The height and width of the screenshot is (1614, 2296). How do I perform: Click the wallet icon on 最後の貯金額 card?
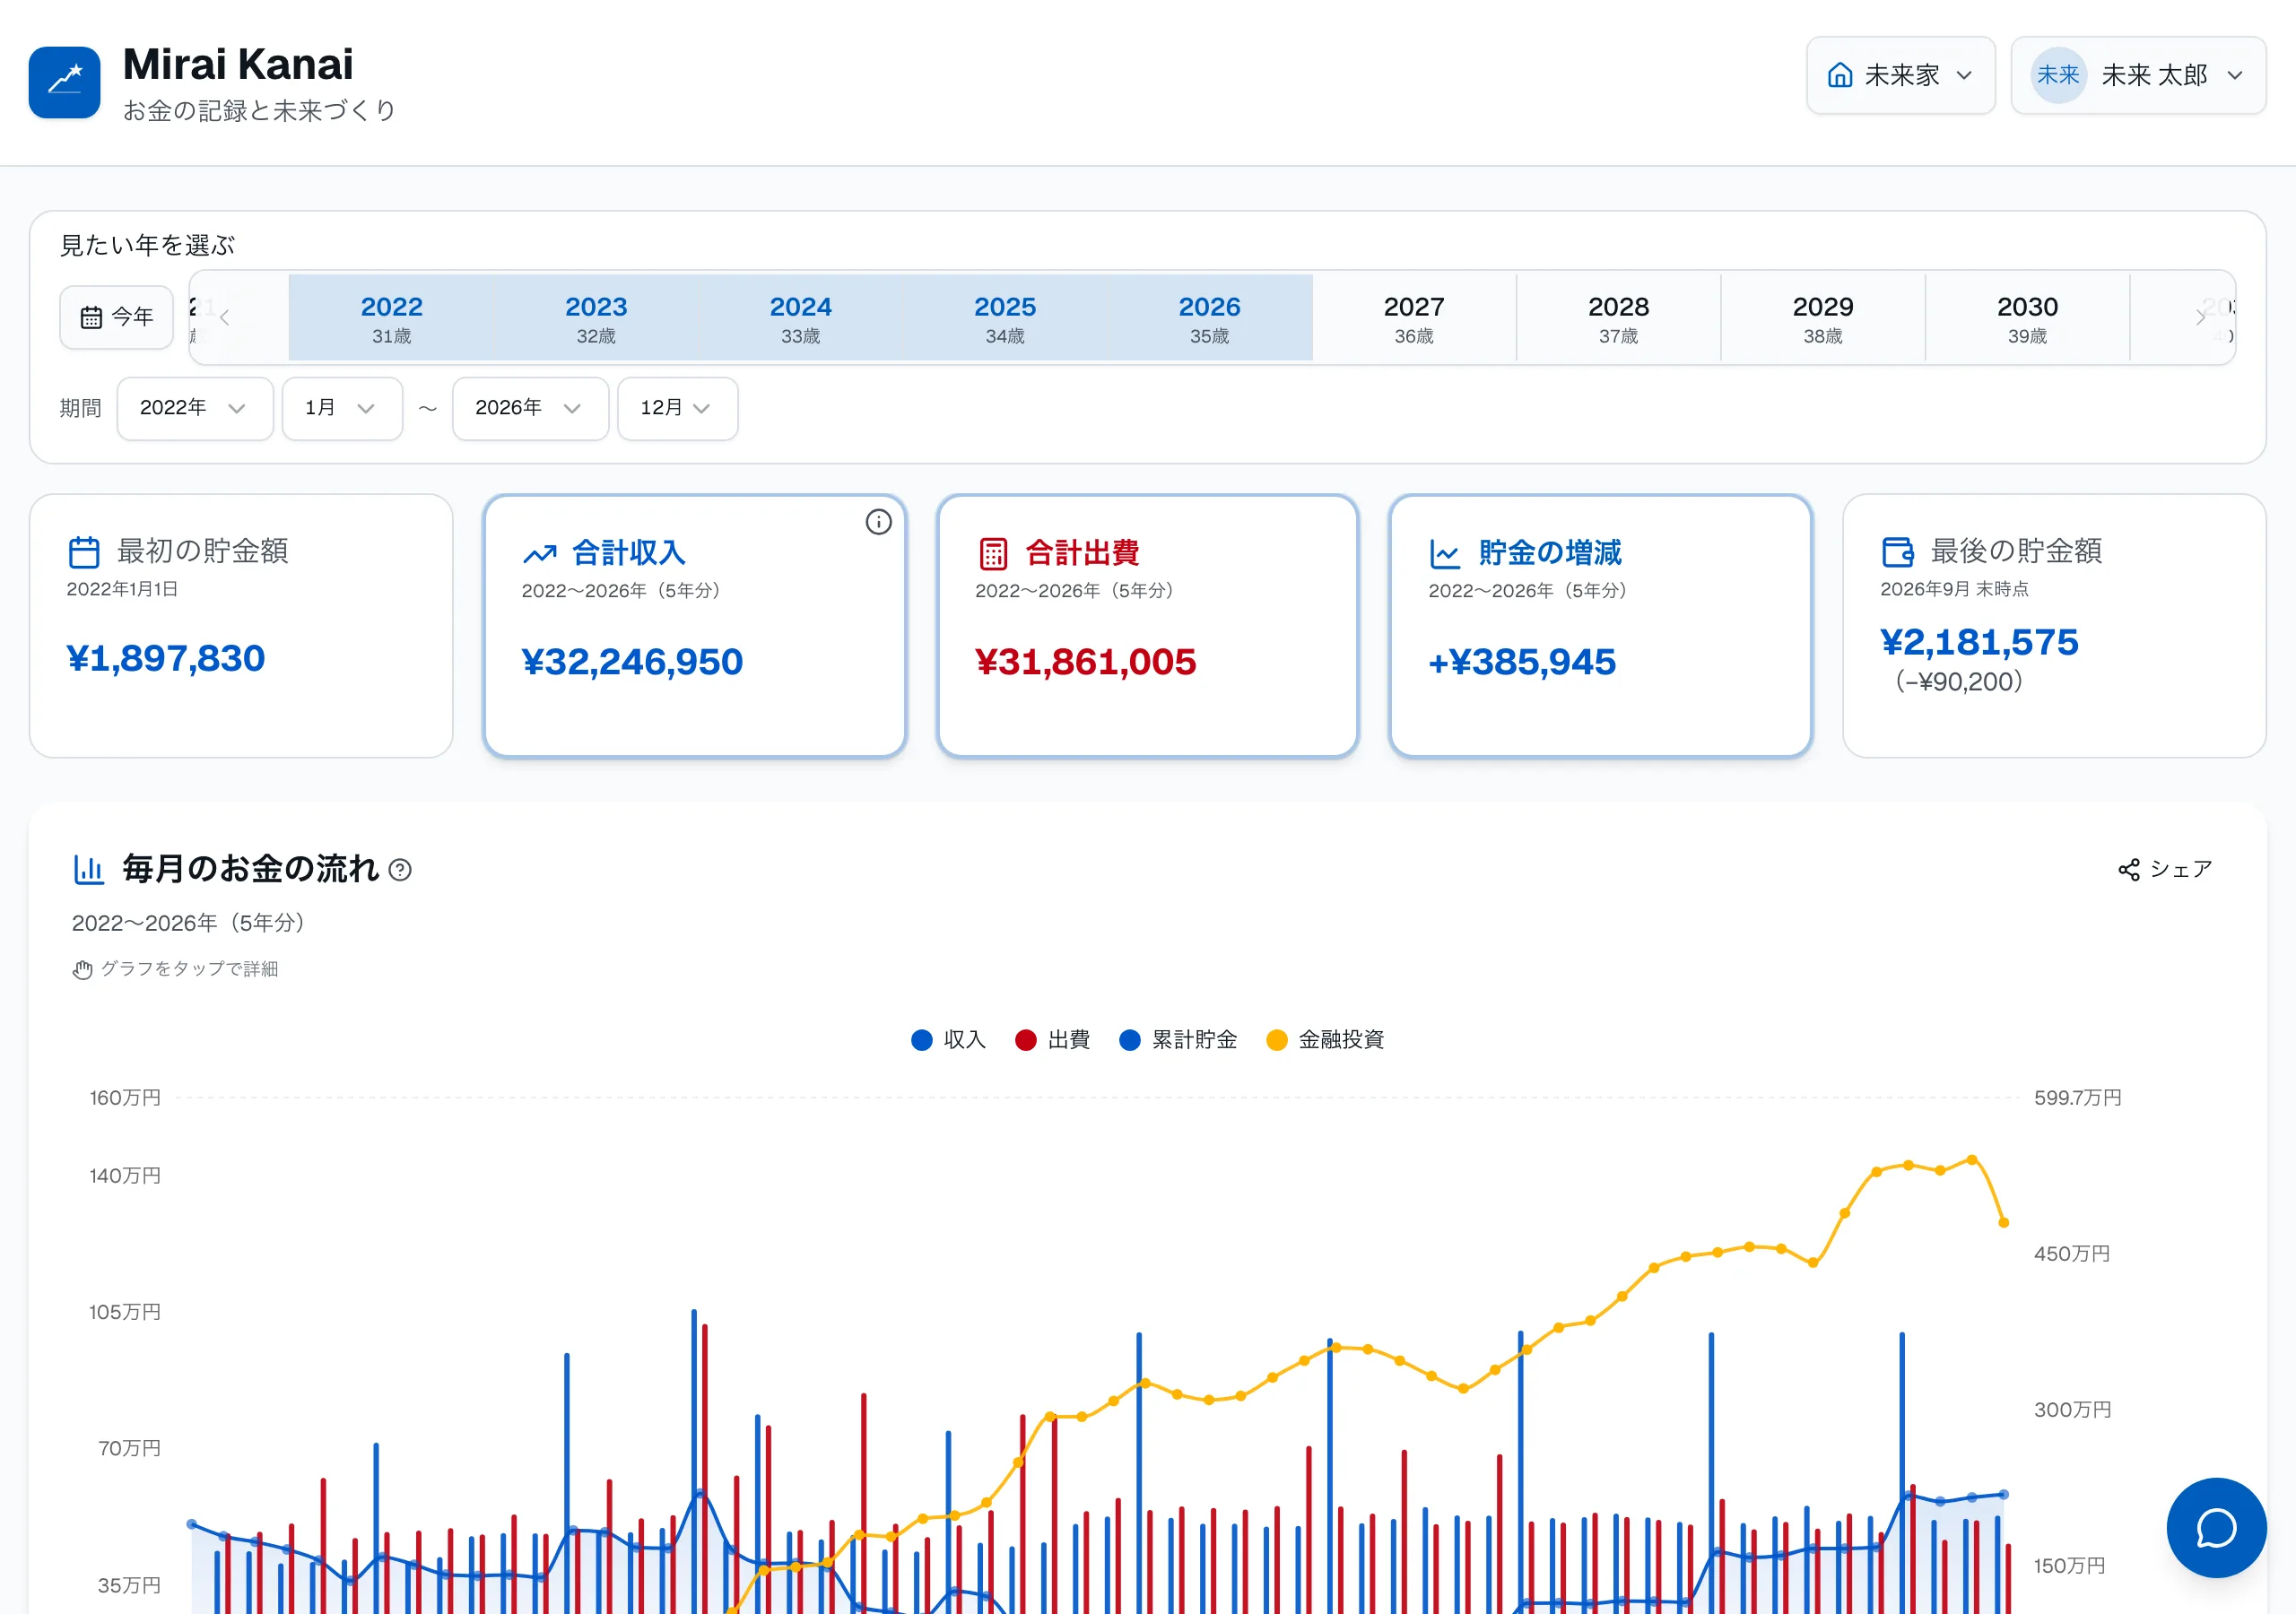click(1898, 551)
